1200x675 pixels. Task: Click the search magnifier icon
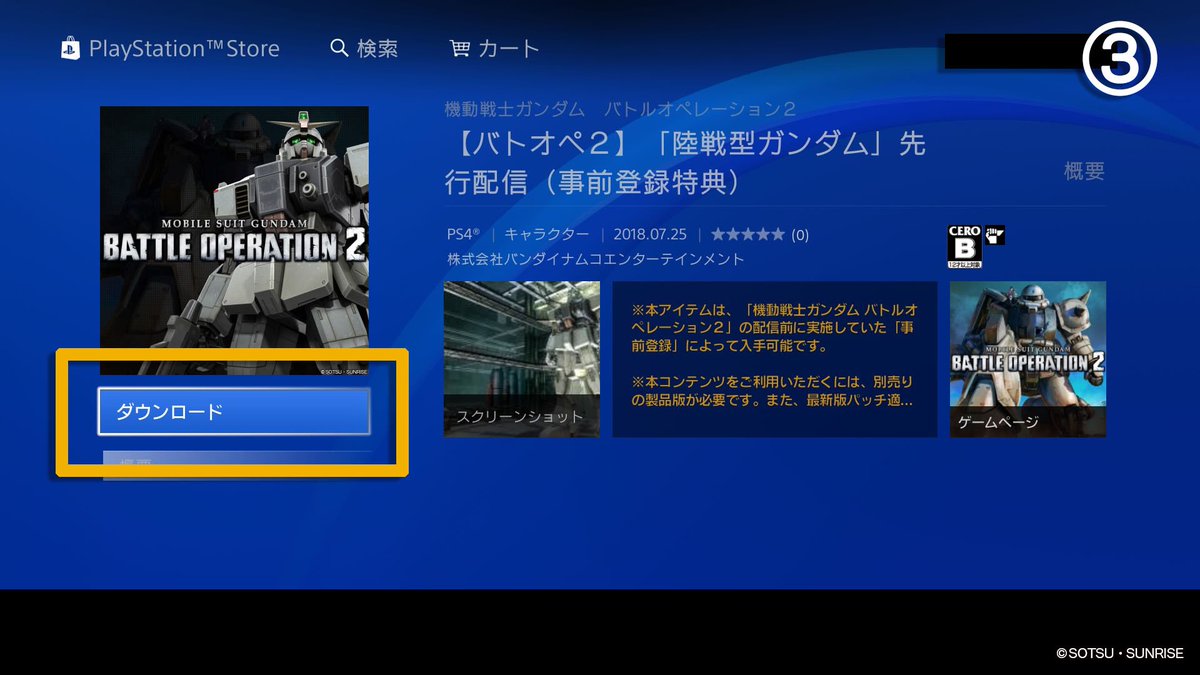pyautogui.click(x=339, y=48)
